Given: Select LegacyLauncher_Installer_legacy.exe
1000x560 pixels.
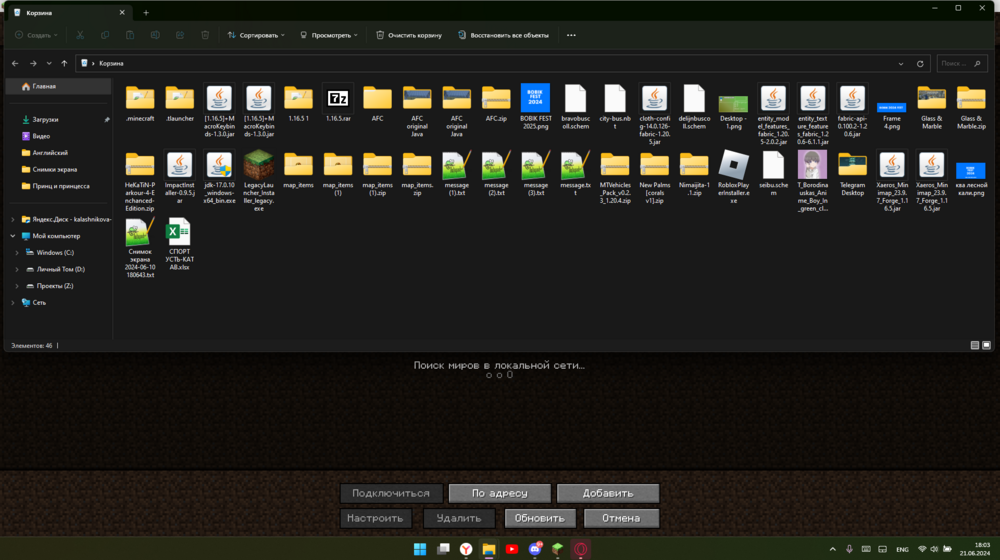Looking at the screenshot, I should [258, 181].
